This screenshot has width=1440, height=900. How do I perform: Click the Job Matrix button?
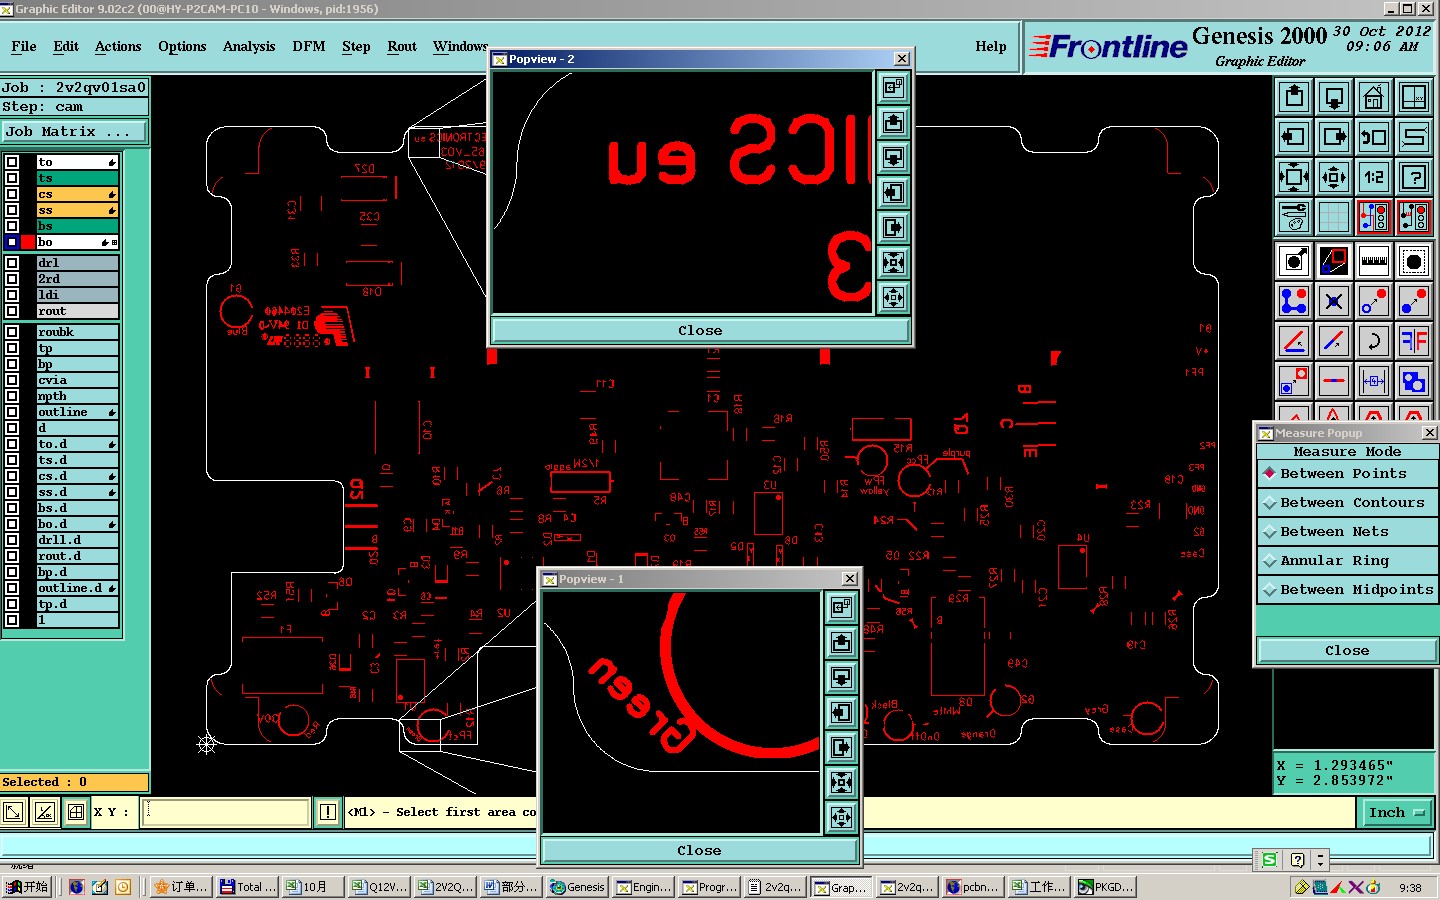[74, 131]
